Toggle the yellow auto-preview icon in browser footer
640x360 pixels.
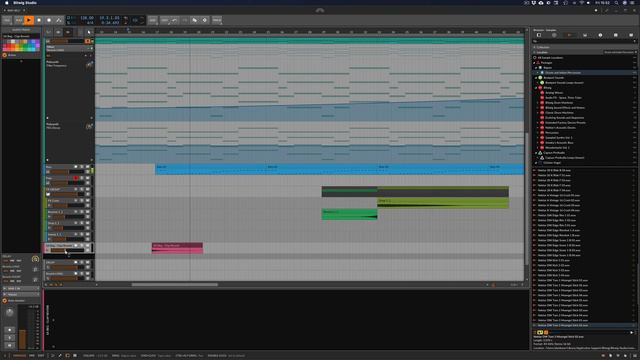[540, 333]
